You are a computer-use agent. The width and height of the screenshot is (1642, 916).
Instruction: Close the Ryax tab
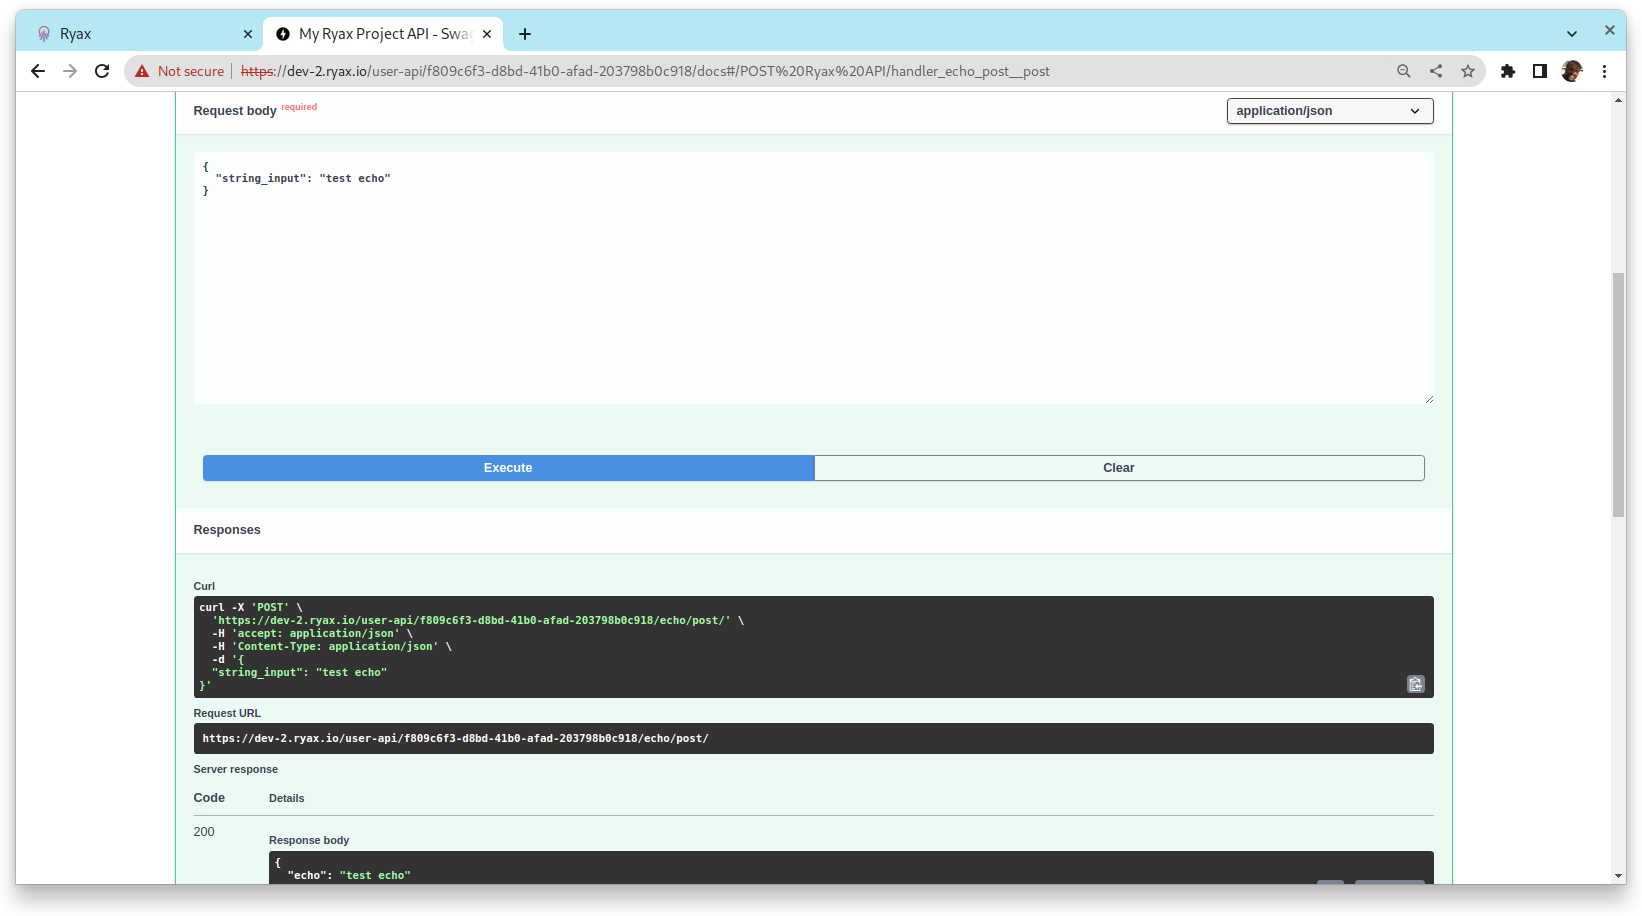pos(248,34)
